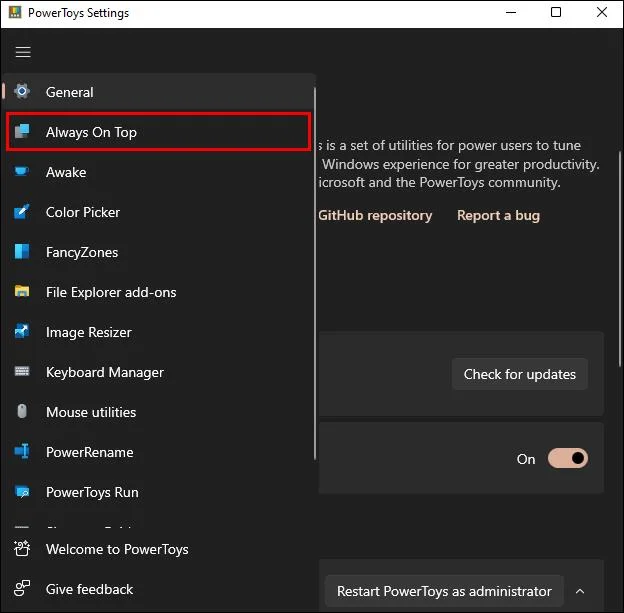
Task: Close the PowerToys Settings window
Action: 602,12
